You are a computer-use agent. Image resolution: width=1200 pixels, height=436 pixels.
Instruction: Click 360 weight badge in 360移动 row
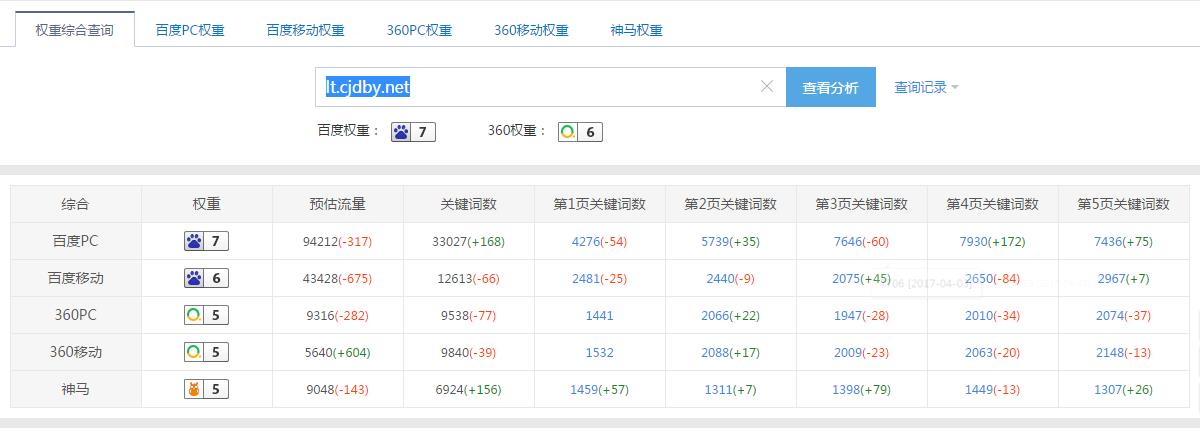tap(206, 352)
